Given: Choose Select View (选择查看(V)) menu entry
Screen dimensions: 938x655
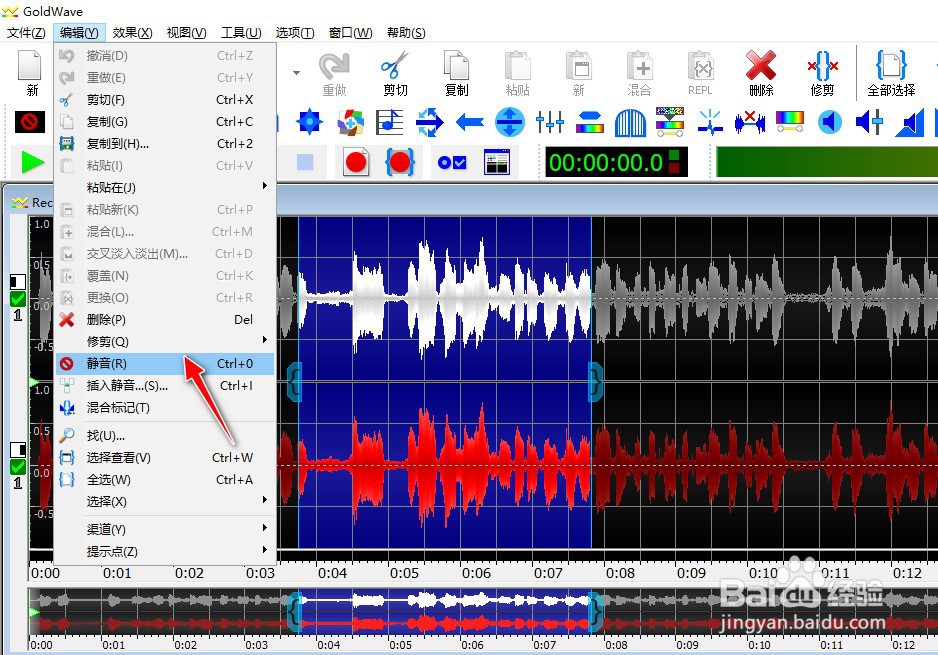Looking at the screenshot, I should [x=164, y=457].
